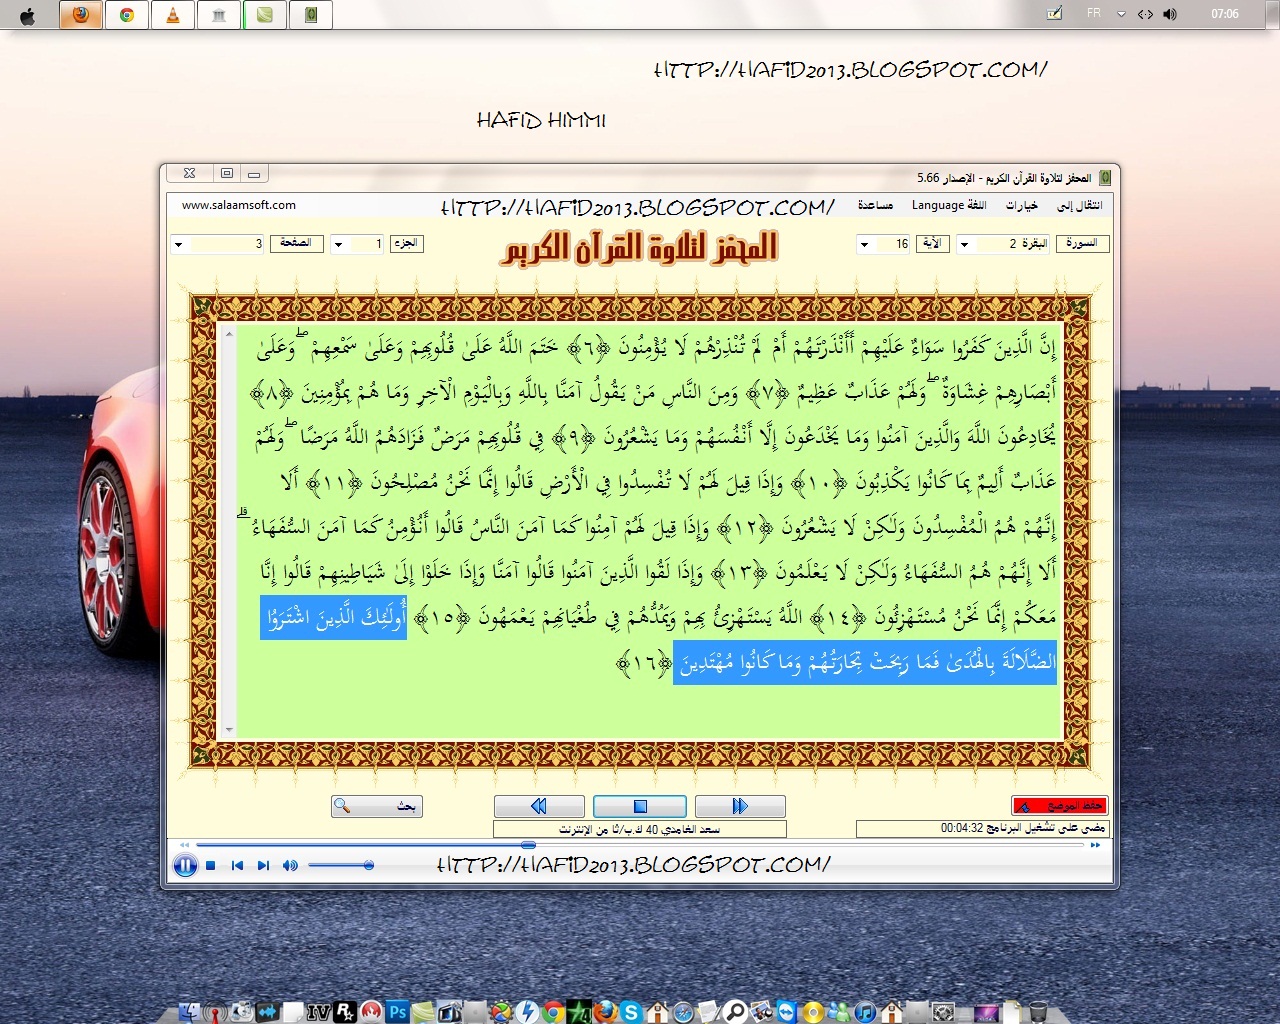Open the search بحث button
Screen dimensions: 1280x1024
pyautogui.click(x=377, y=806)
